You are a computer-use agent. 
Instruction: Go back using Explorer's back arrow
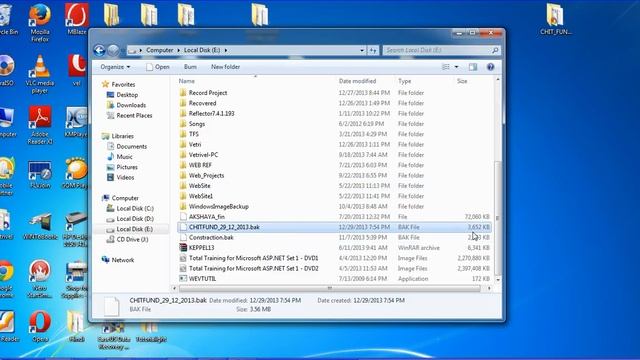click(x=99, y=50)
